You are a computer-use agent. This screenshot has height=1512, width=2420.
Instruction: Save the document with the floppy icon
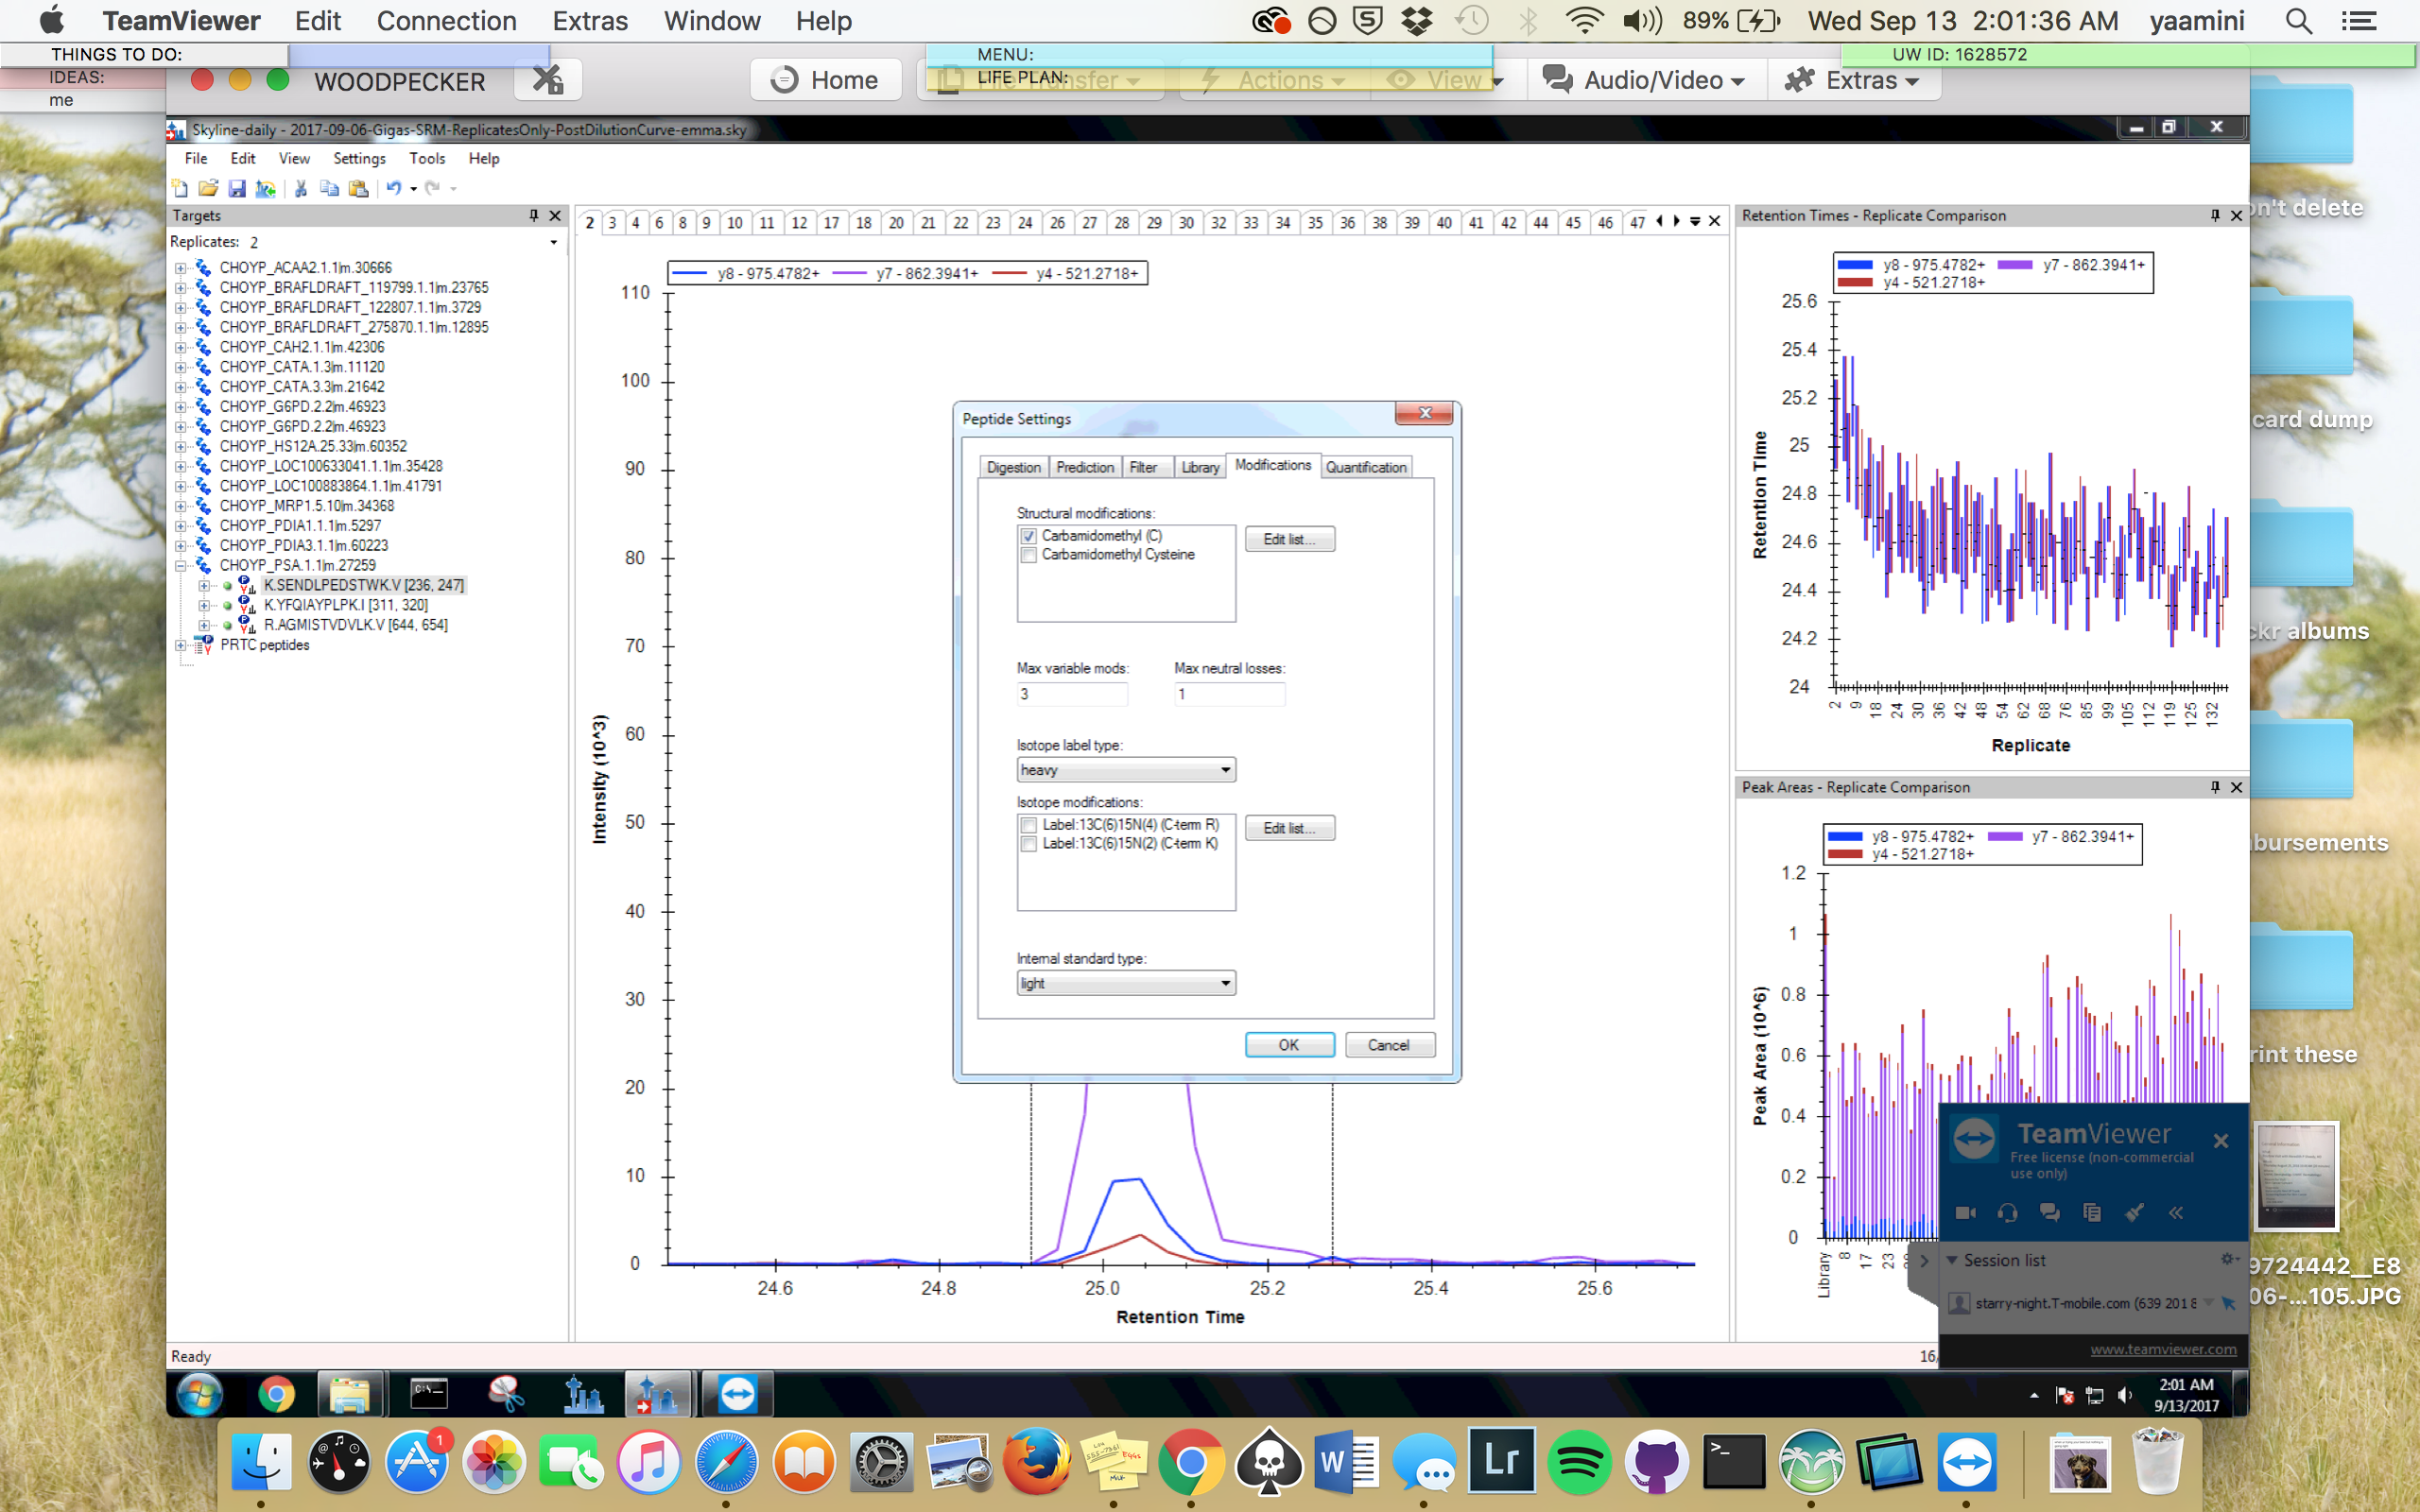point(237,188)
